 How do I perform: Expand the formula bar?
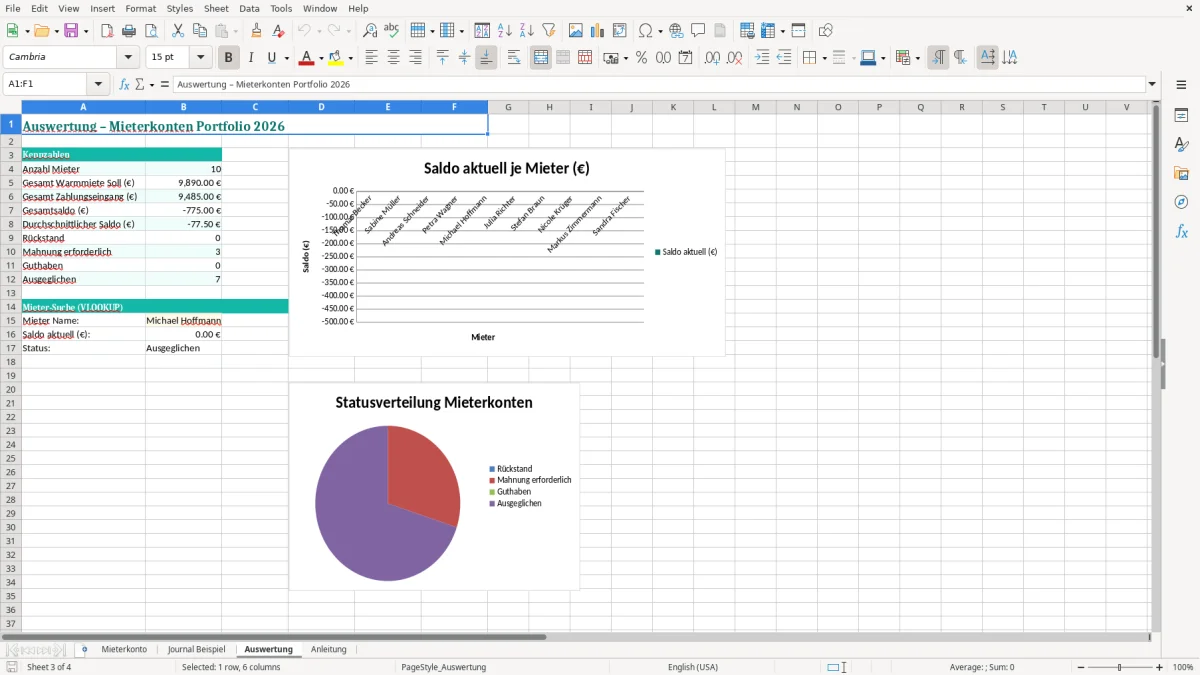[x=1152, y=85]
